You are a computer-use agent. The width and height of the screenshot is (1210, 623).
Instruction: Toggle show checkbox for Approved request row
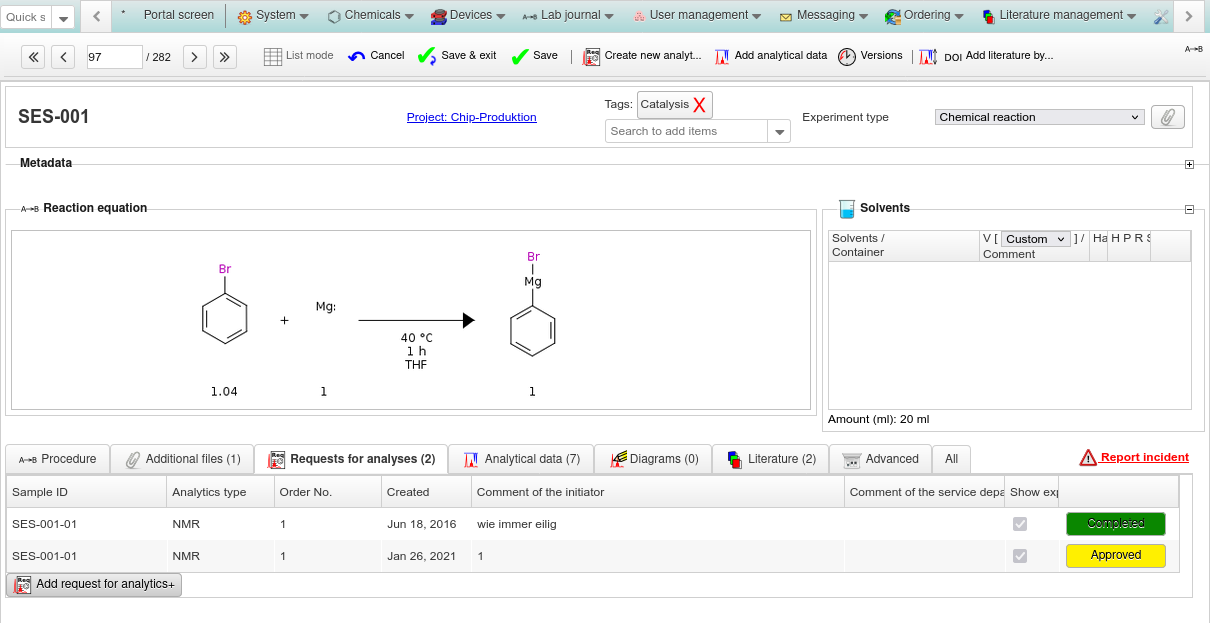pyautogui.click(x=1020, y=556)
